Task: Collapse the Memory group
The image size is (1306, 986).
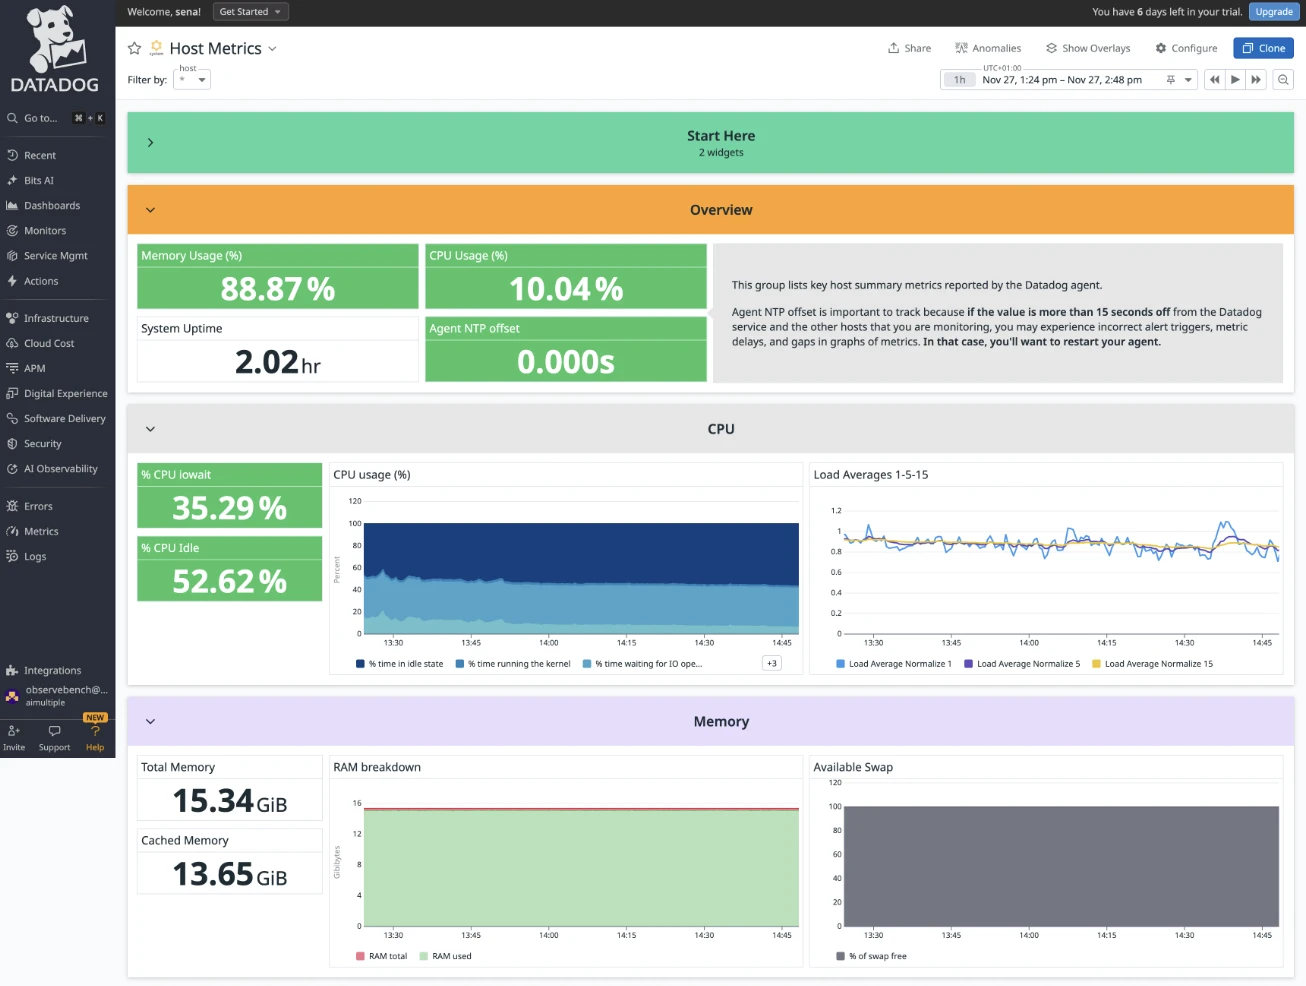Action: (150, 722)
